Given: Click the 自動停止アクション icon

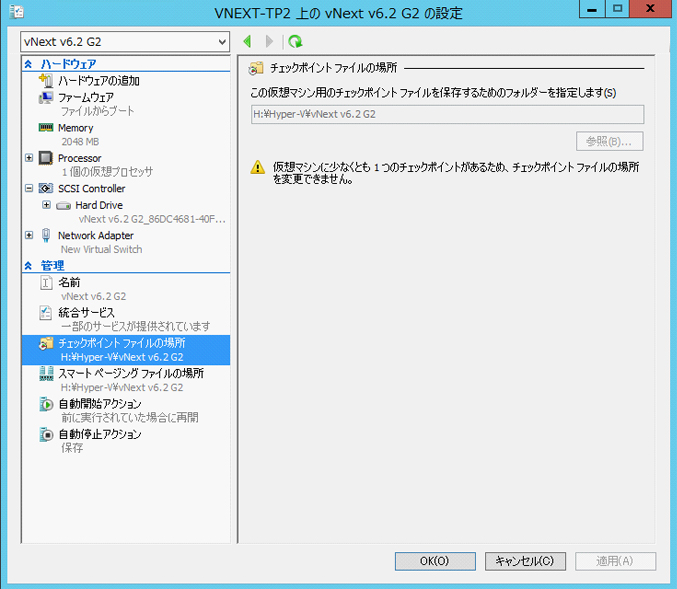Looking at the screenshot, I should click(x=46, y=434).
